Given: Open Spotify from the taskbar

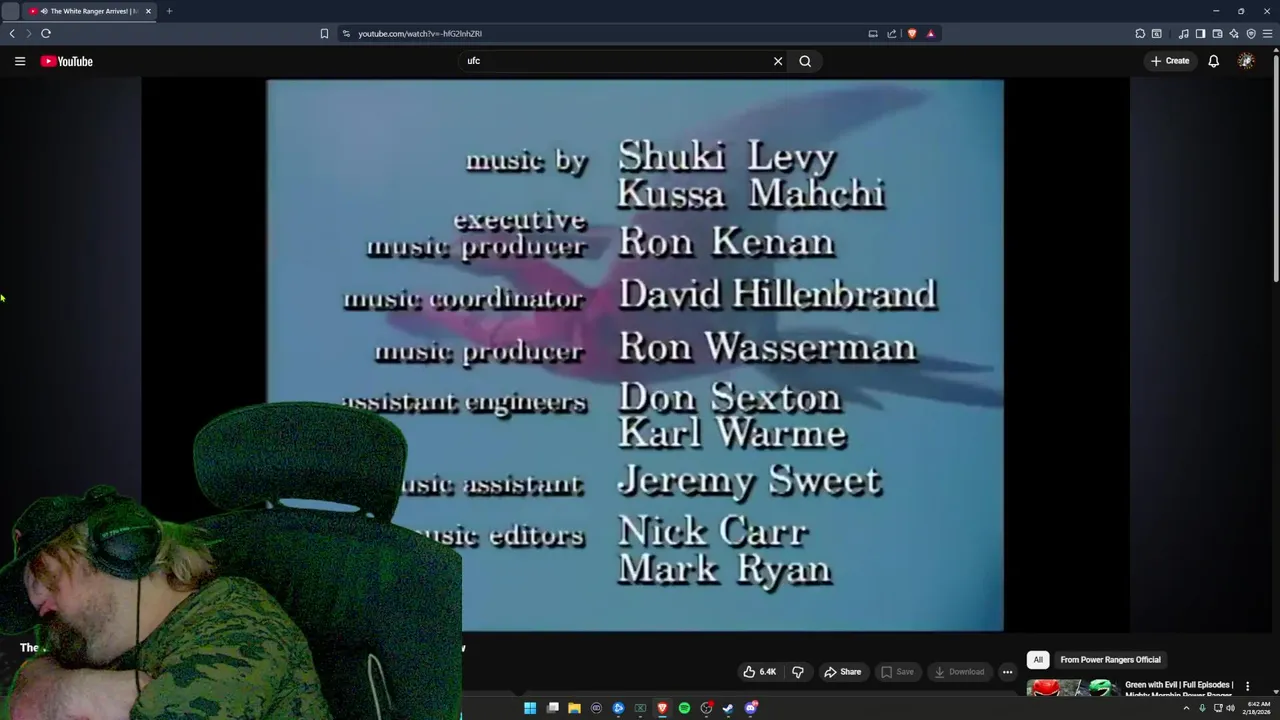Looking at the screenshot, I should [x=684, y=708].
